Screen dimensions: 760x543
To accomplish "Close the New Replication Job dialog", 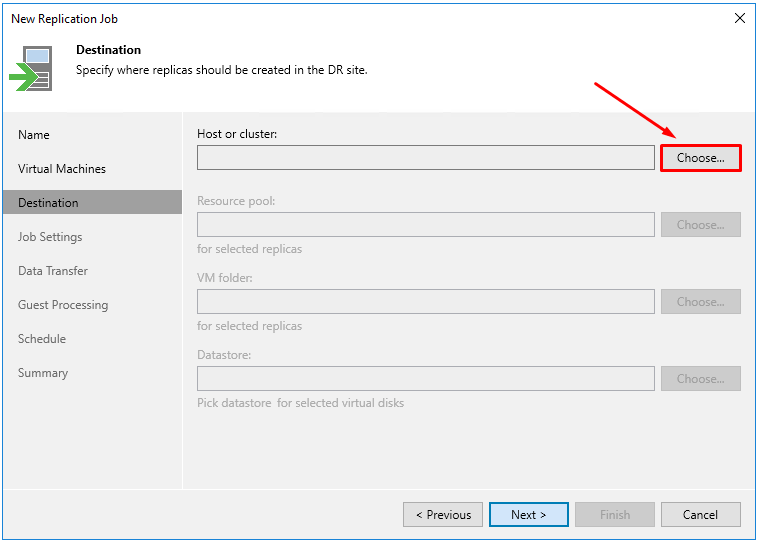I will tap(740, 18).
